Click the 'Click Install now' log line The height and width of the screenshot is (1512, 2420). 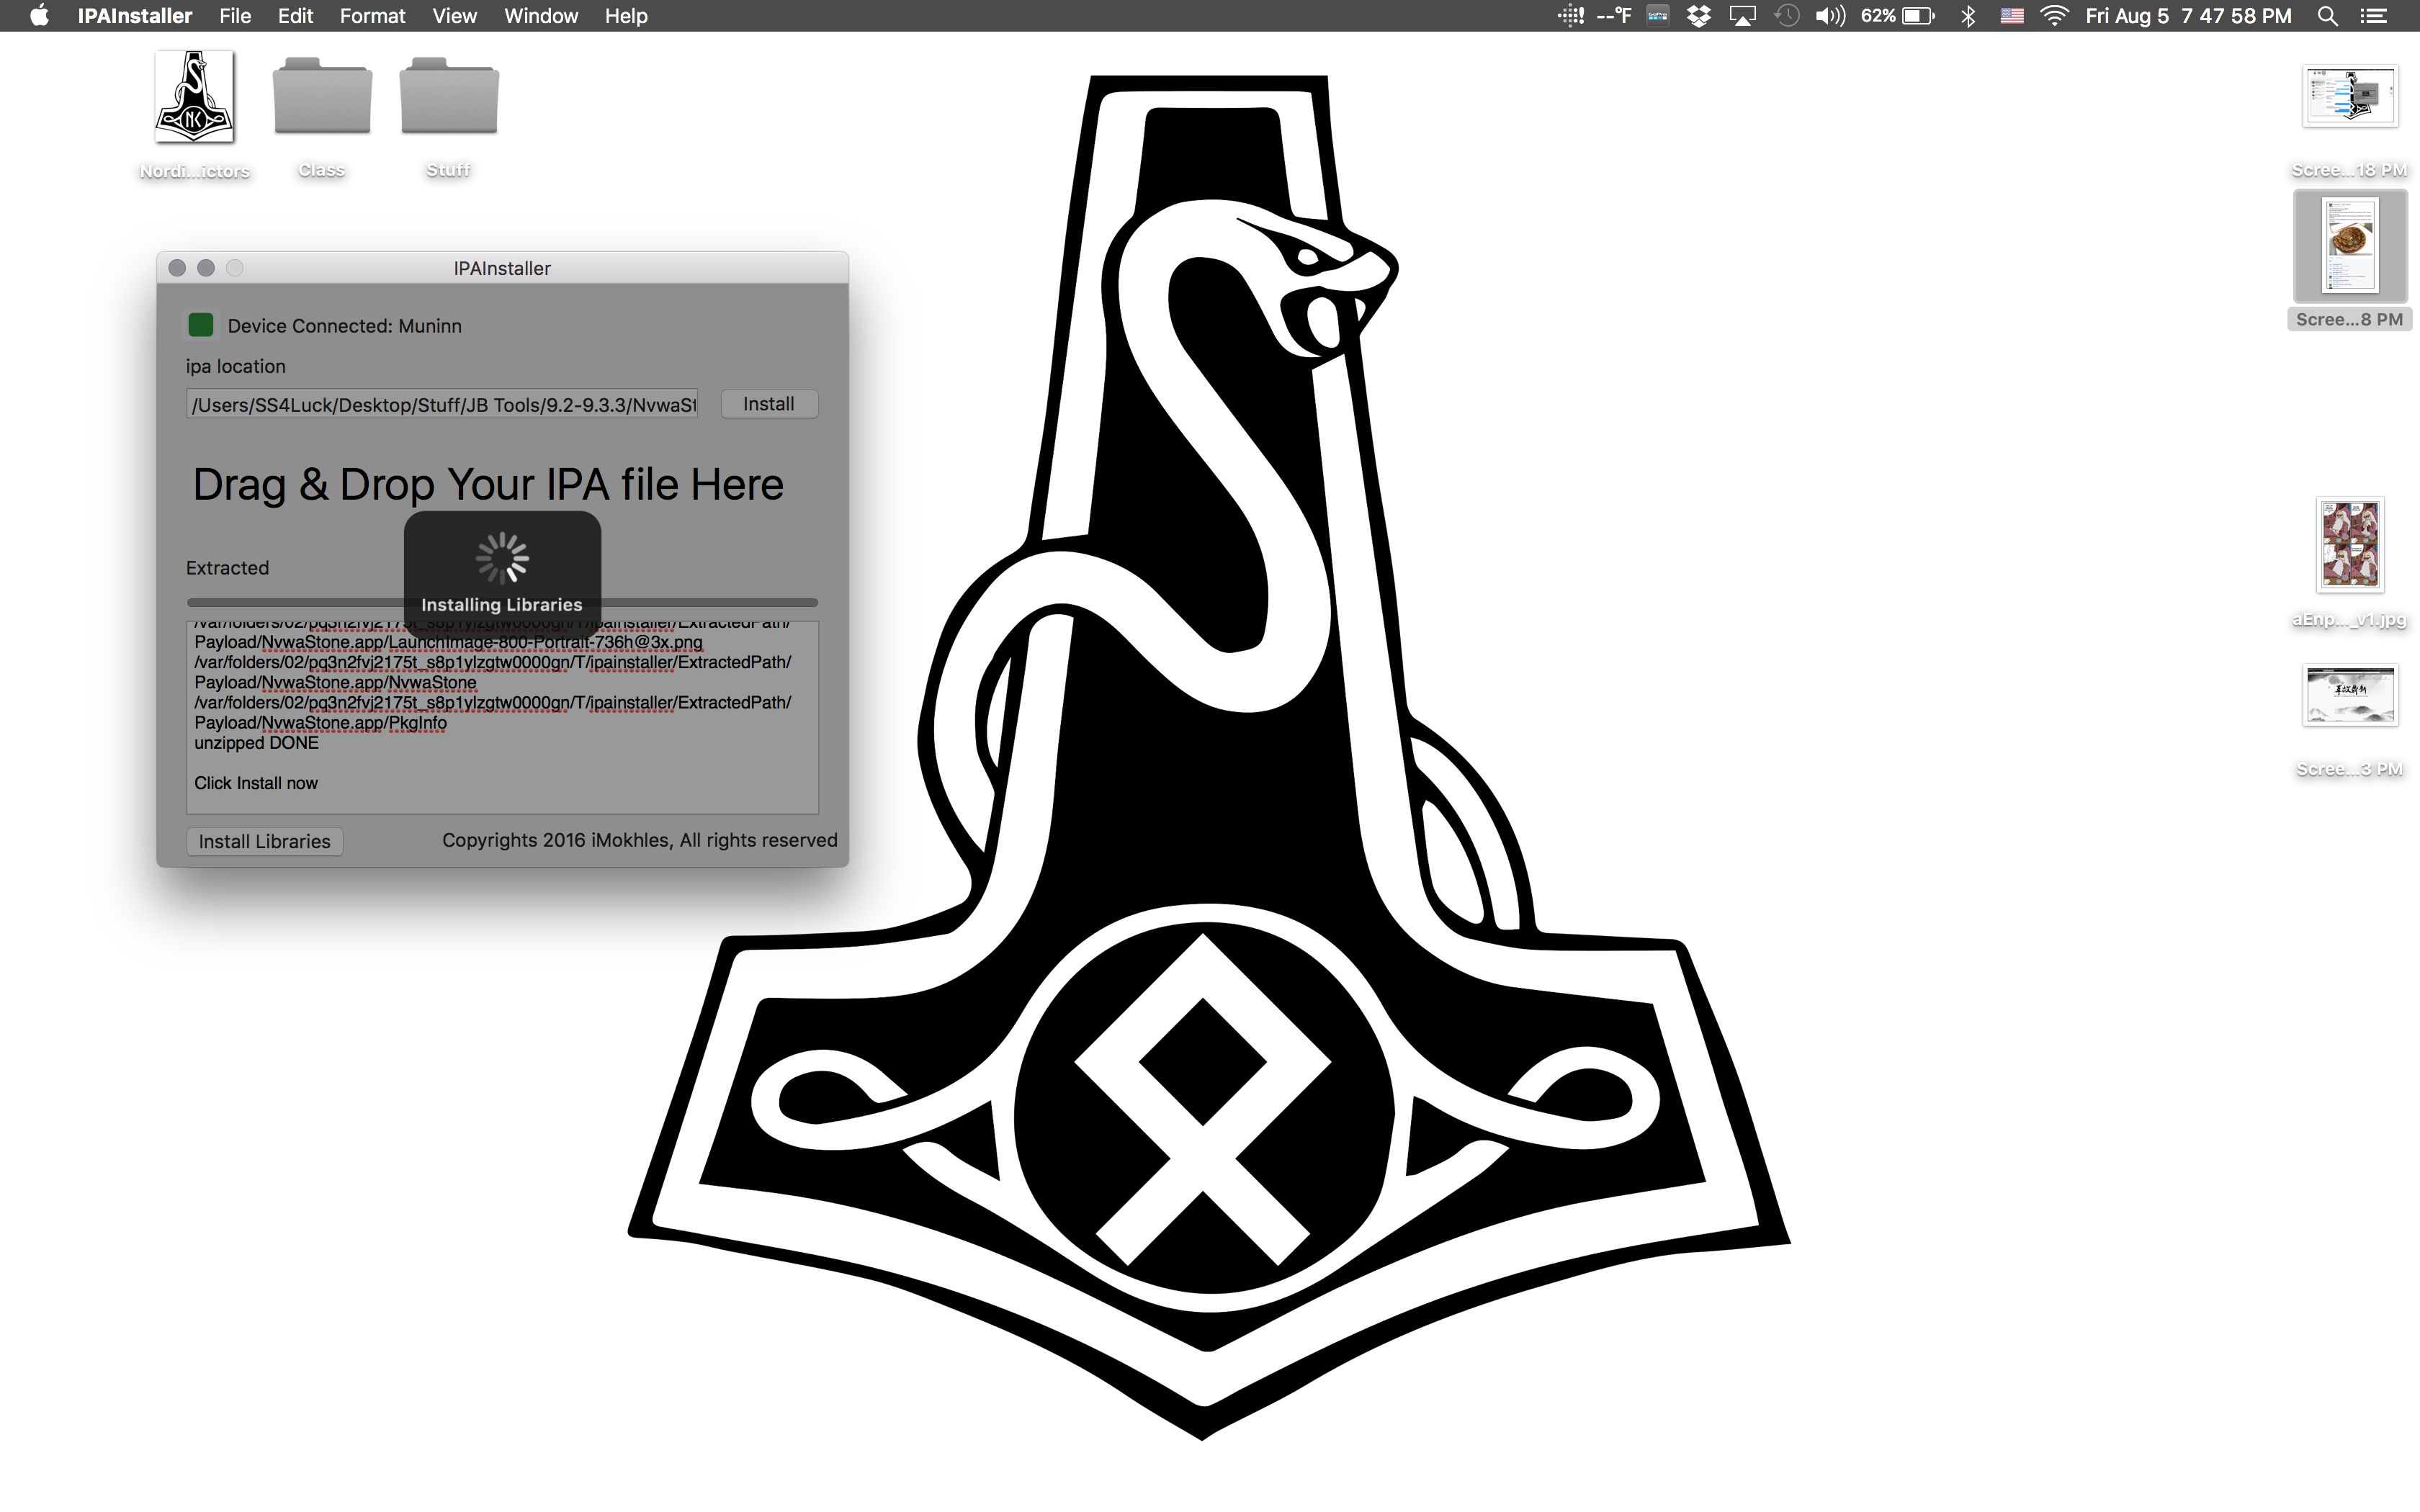tap(256, 783)
